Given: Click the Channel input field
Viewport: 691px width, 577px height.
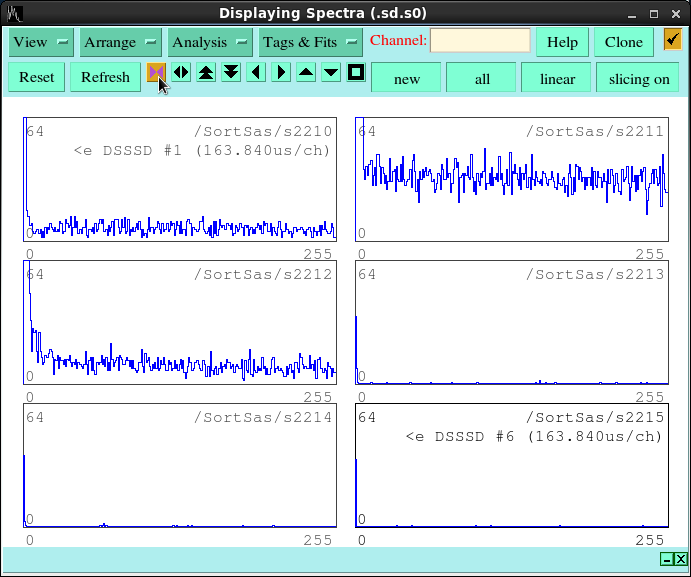Looking at the screenshot, I should 480,41.
